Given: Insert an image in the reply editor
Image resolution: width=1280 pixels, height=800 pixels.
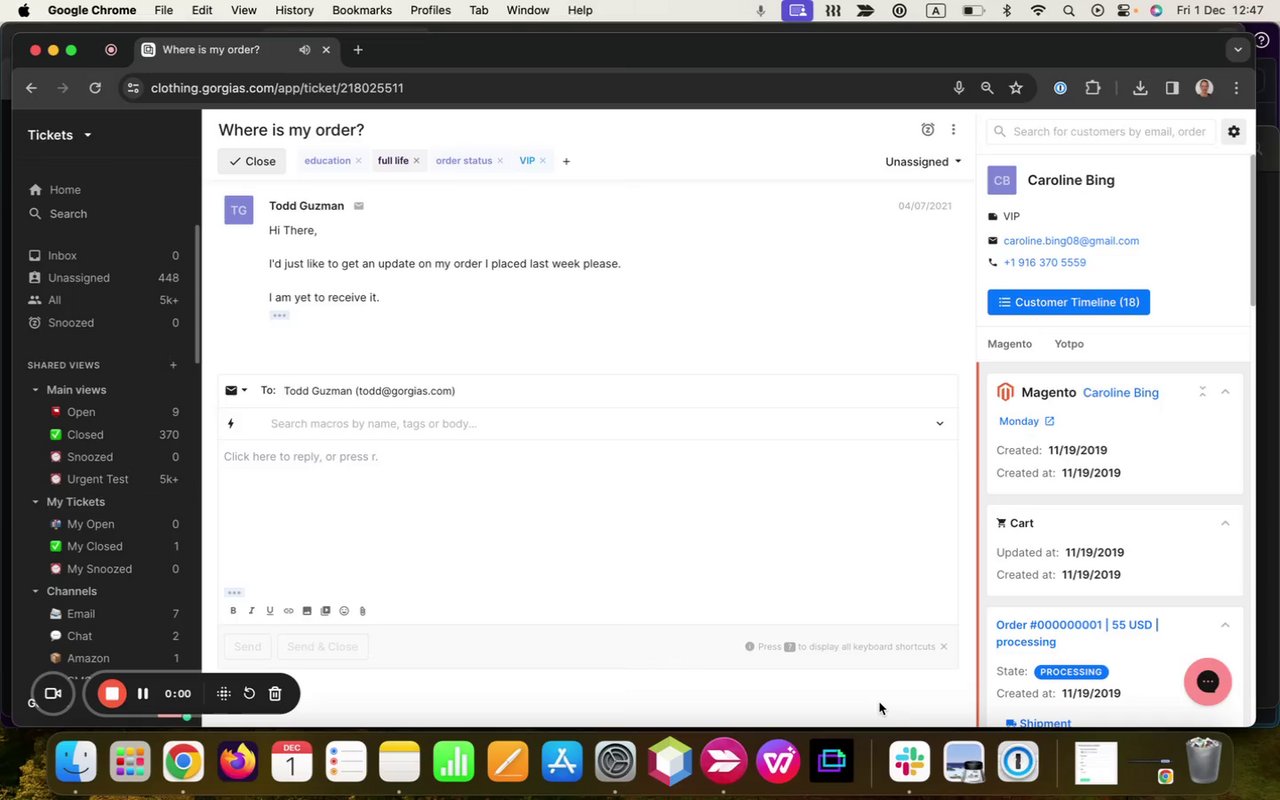Looking at the screenshot, I should pos(307,611).
